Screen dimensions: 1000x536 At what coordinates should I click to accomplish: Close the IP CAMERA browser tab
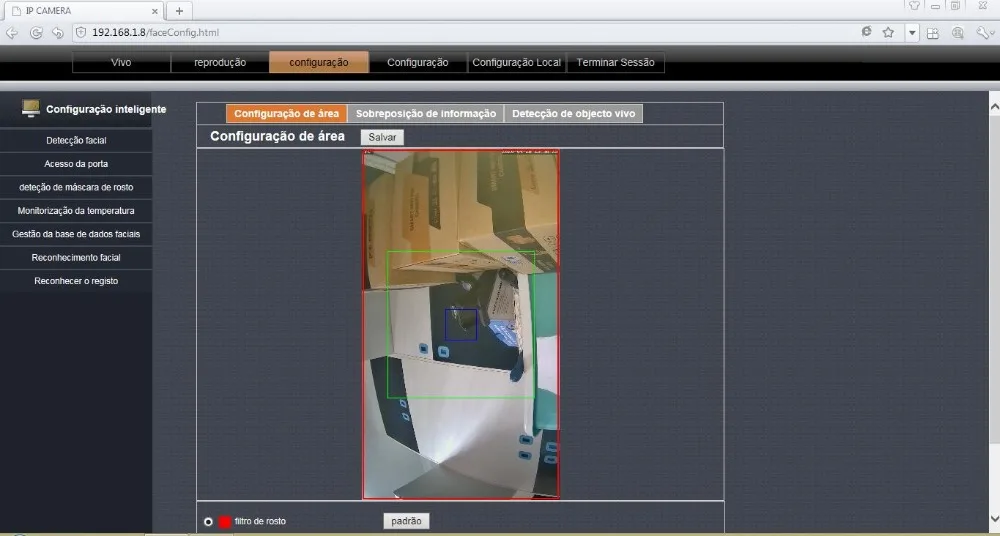pyautogui.click(x=155, y=11)
